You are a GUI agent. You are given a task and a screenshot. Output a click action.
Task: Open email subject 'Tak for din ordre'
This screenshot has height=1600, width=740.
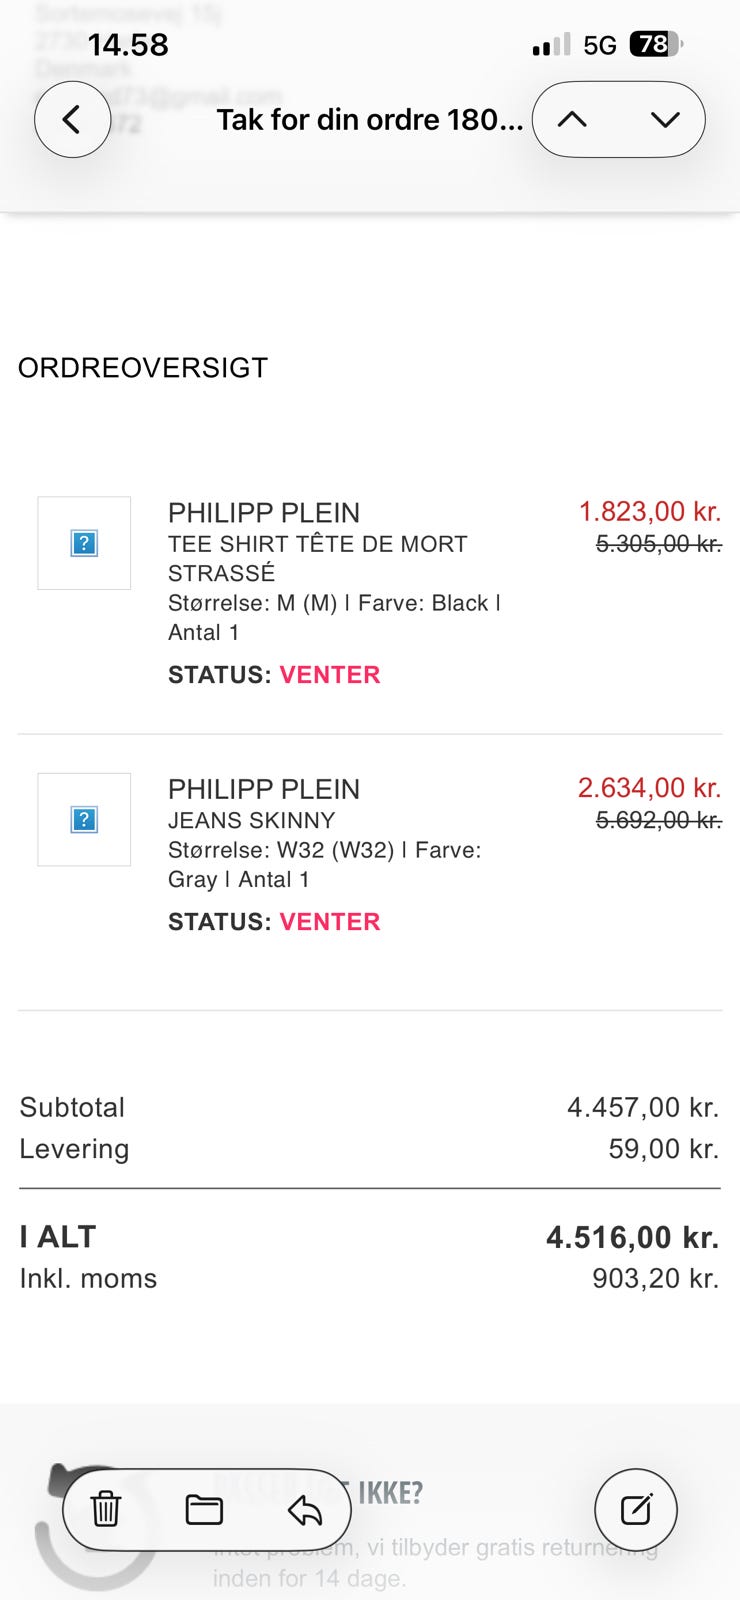[369, 120]
